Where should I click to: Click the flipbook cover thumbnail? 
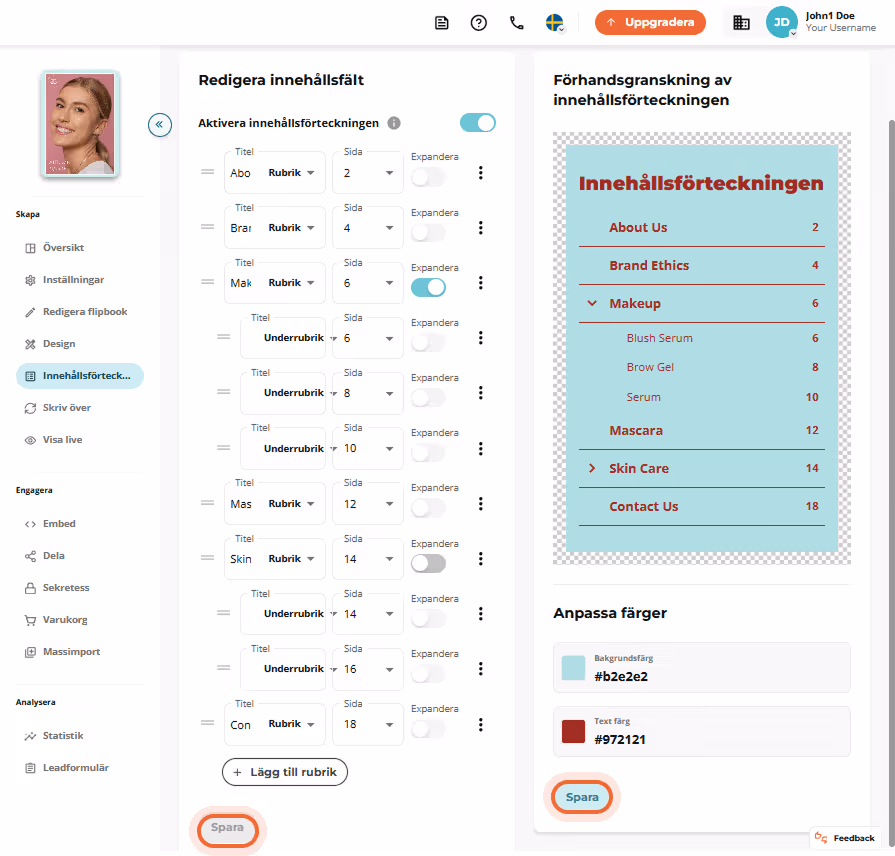click(x=80, y=124)
